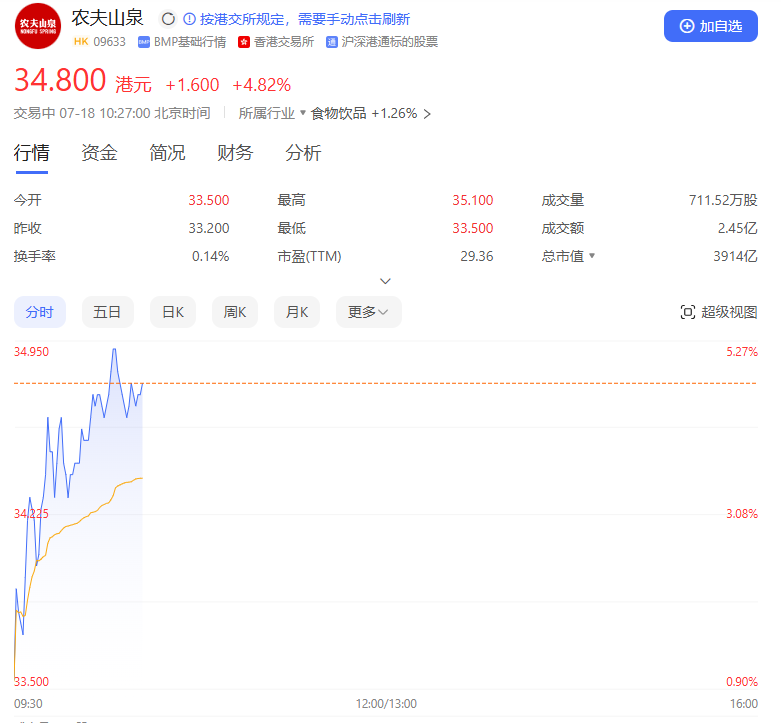Click the 成交量 value 711.52万股

click(x=723, y=200)
